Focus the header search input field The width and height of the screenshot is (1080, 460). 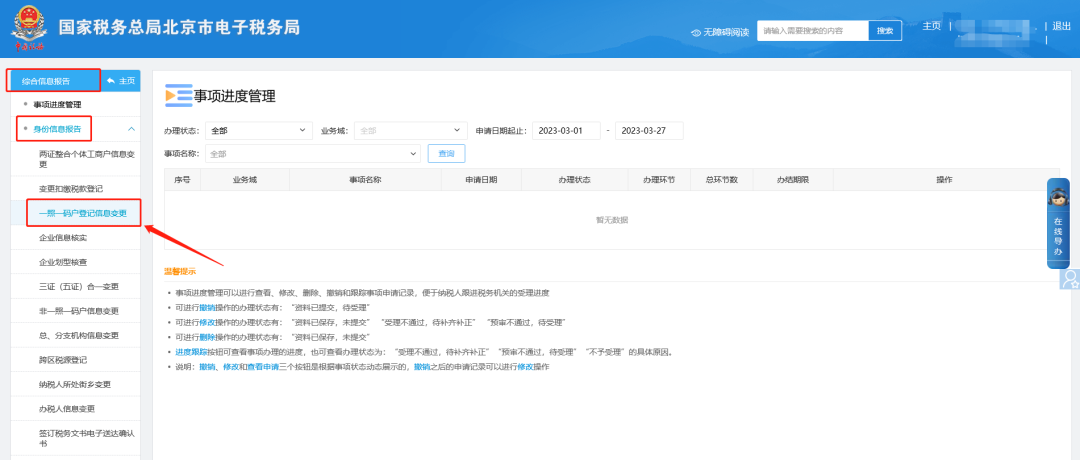click(x=813, y=31)
